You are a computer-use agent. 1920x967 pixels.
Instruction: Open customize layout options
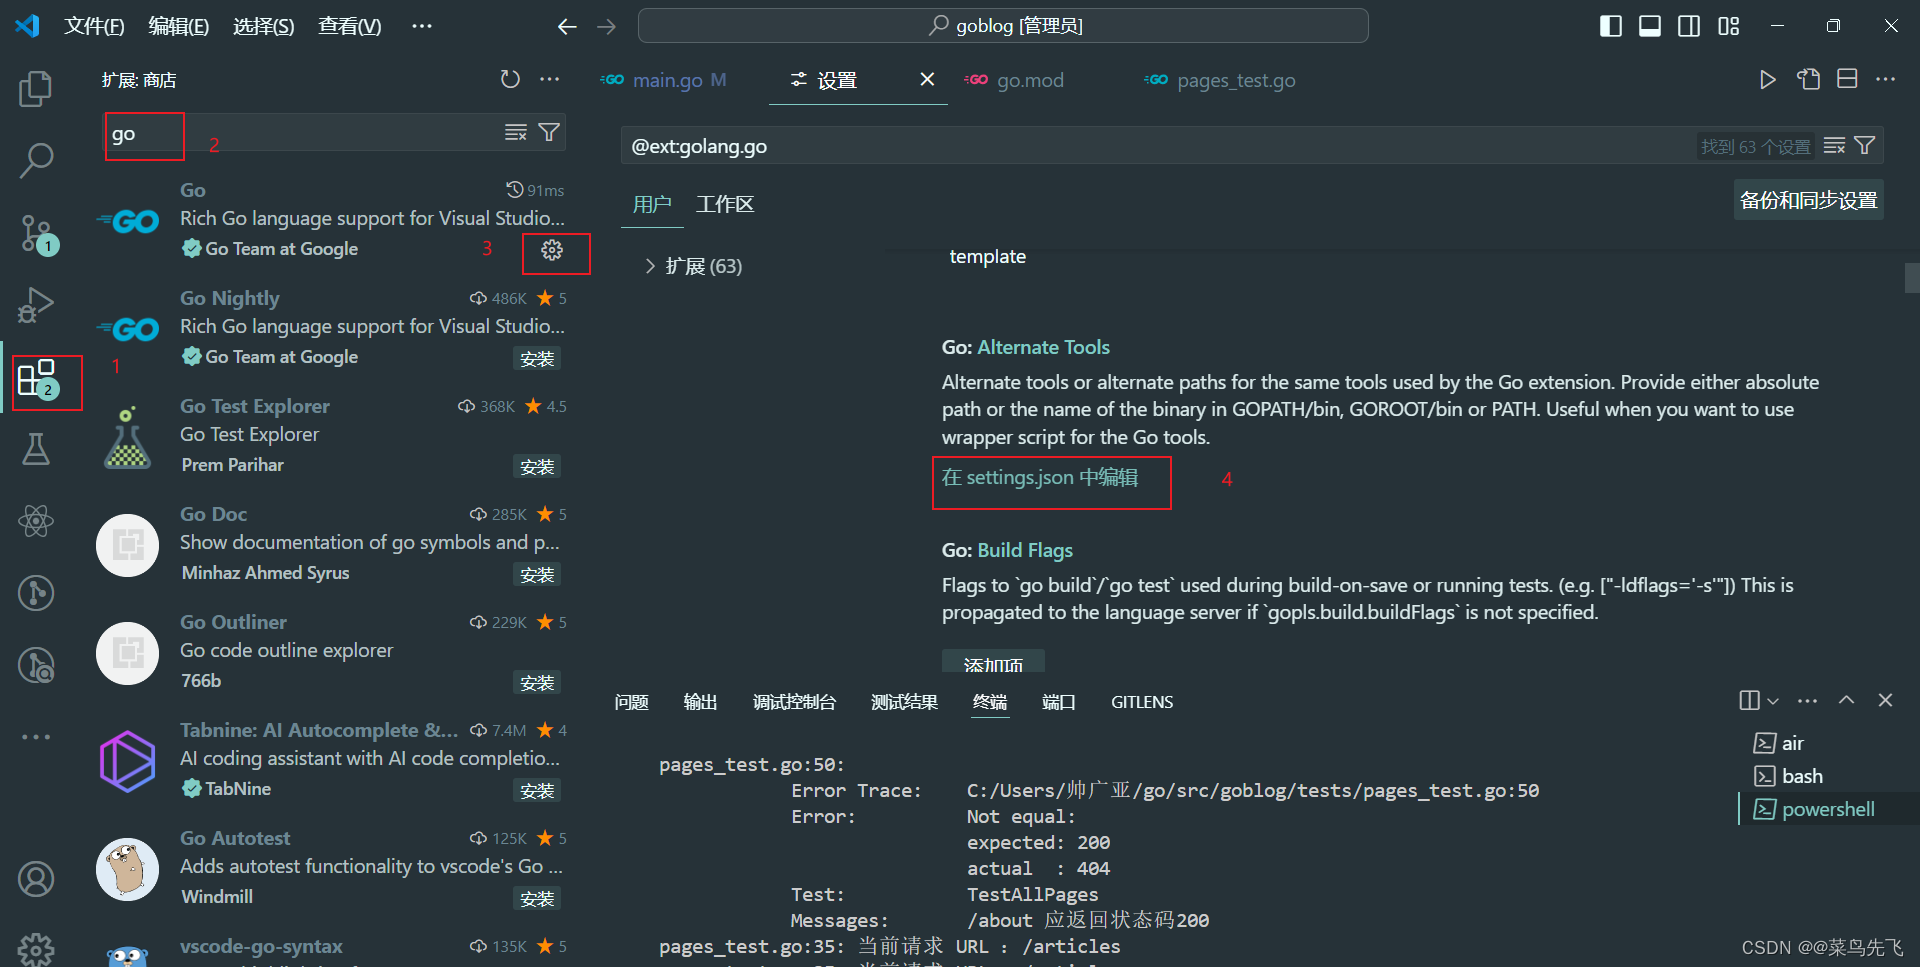coord(1729,26)
